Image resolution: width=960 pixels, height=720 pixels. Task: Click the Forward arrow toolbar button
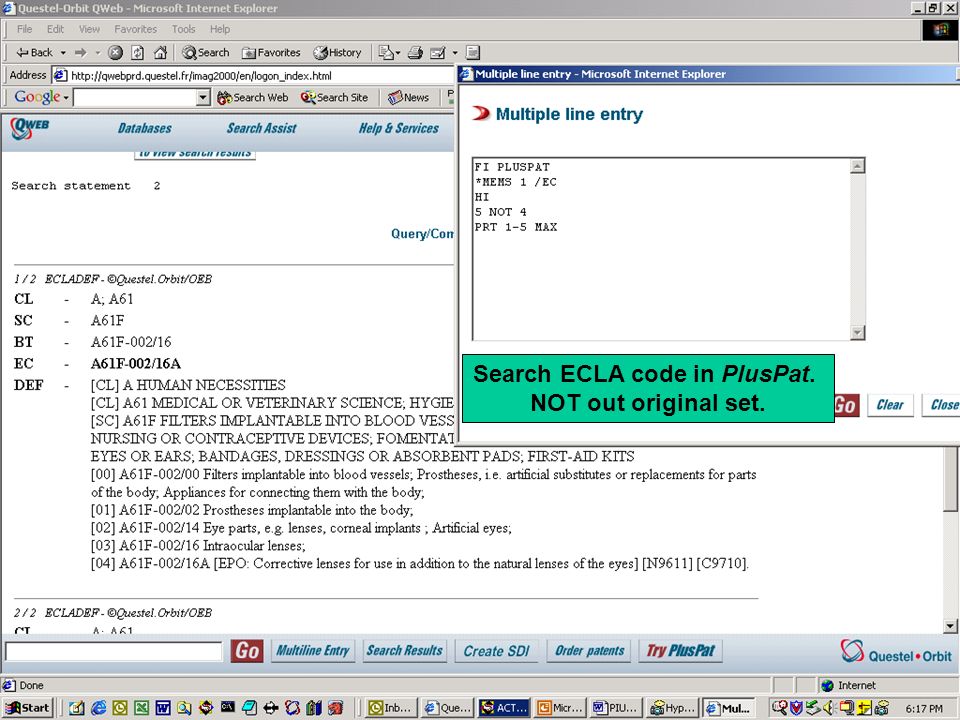coord(81,53)
